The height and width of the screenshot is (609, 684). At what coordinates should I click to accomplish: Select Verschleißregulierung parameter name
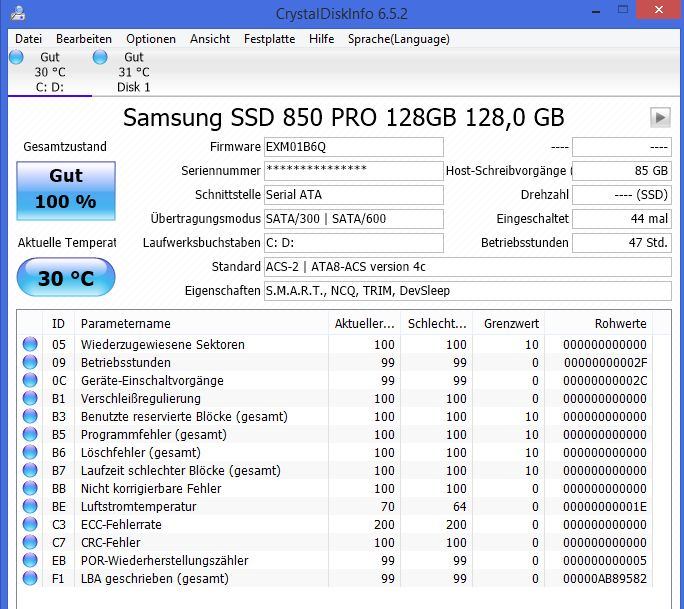(x=141, y=399)
